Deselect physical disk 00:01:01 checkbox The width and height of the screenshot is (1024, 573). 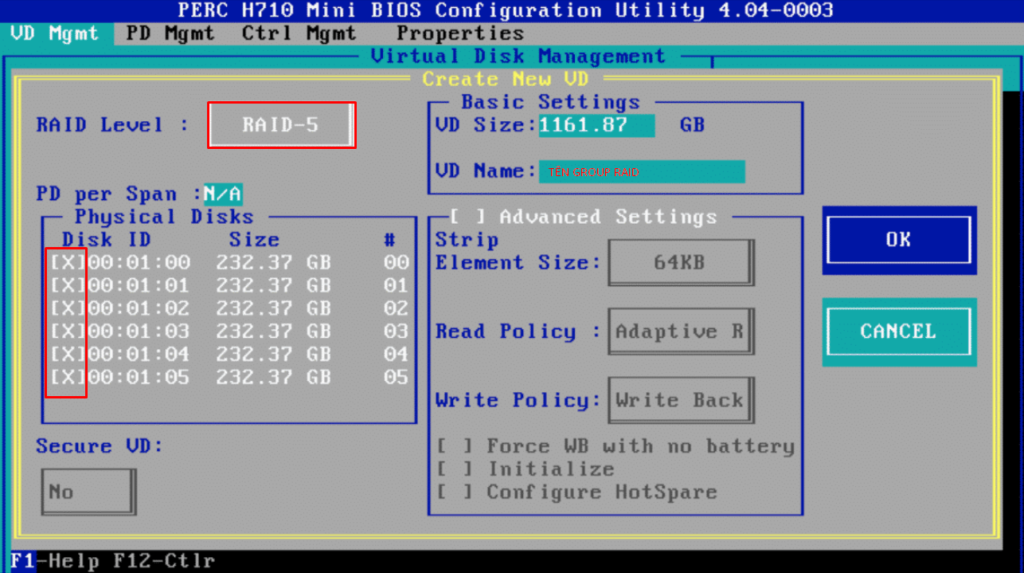67,286
